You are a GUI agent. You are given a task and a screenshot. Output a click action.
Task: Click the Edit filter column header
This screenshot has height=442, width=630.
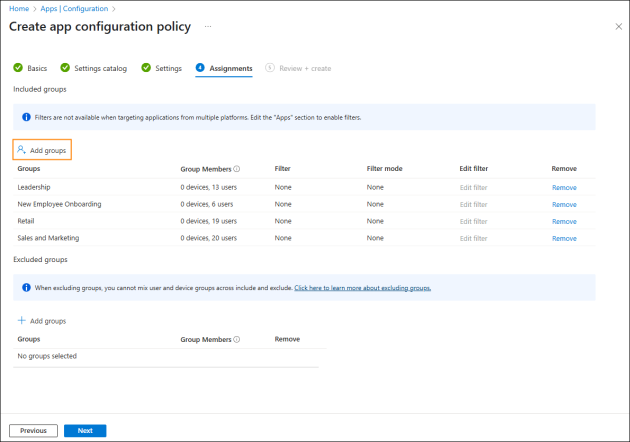474,168
